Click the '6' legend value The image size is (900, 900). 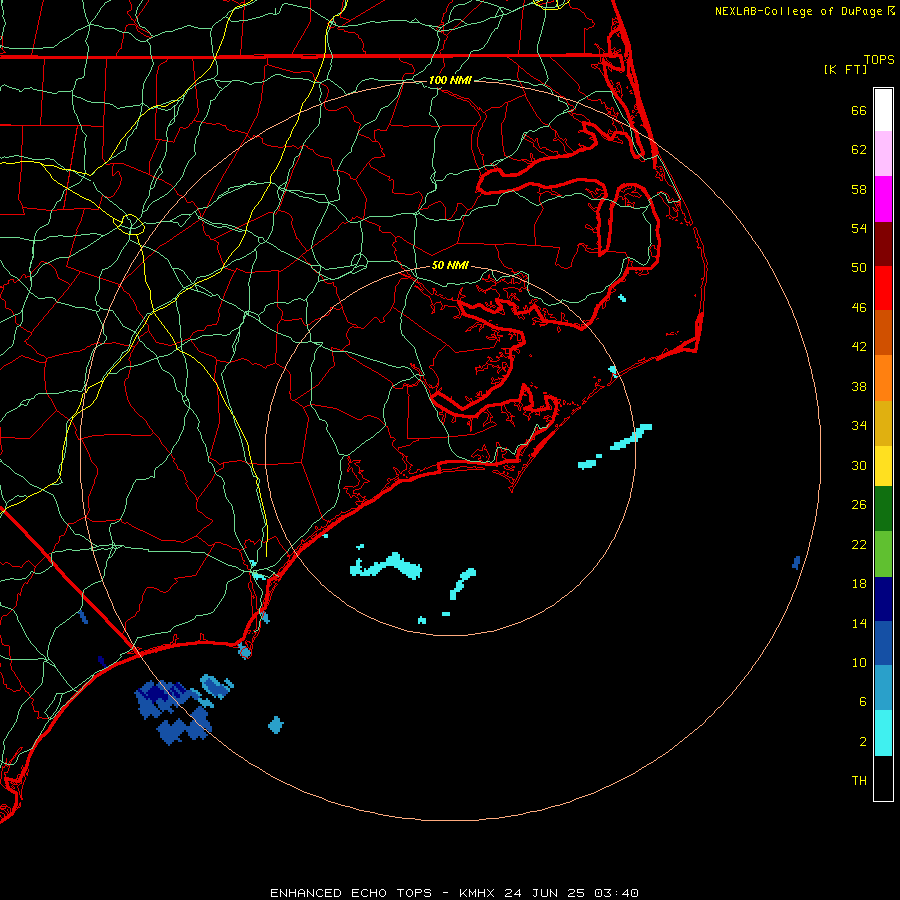pos(863,702)
